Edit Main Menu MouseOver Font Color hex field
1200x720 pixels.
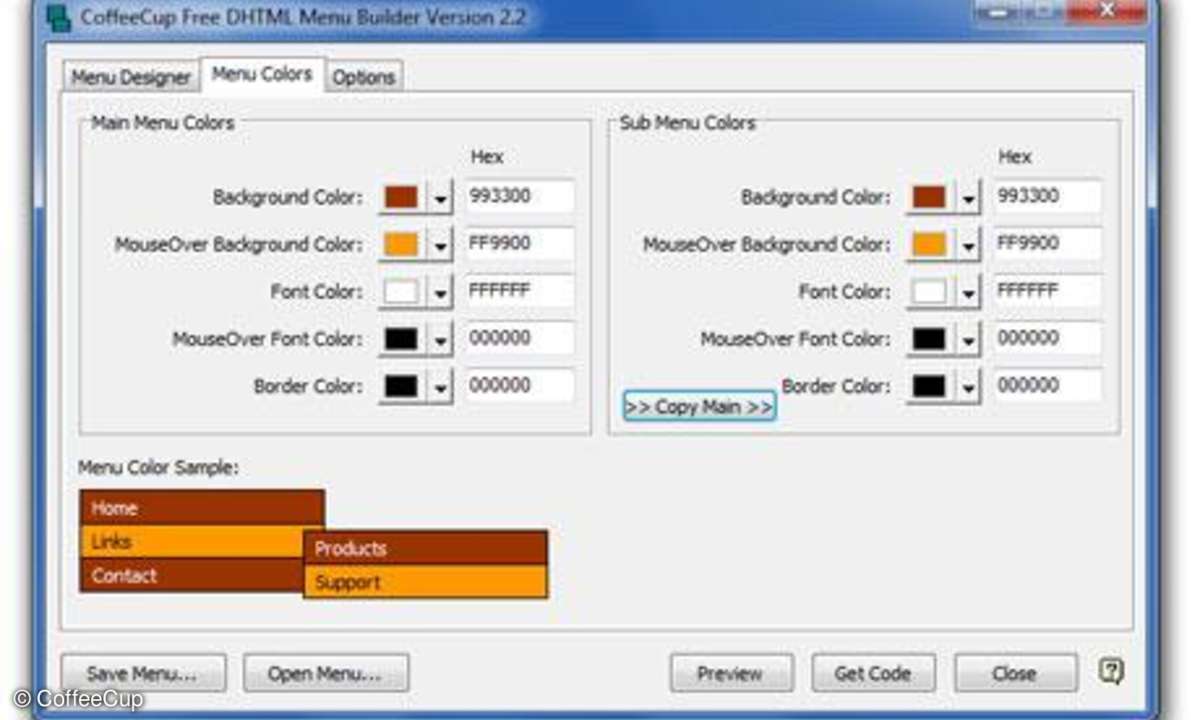pyautogui.click(x=520, y=338)
